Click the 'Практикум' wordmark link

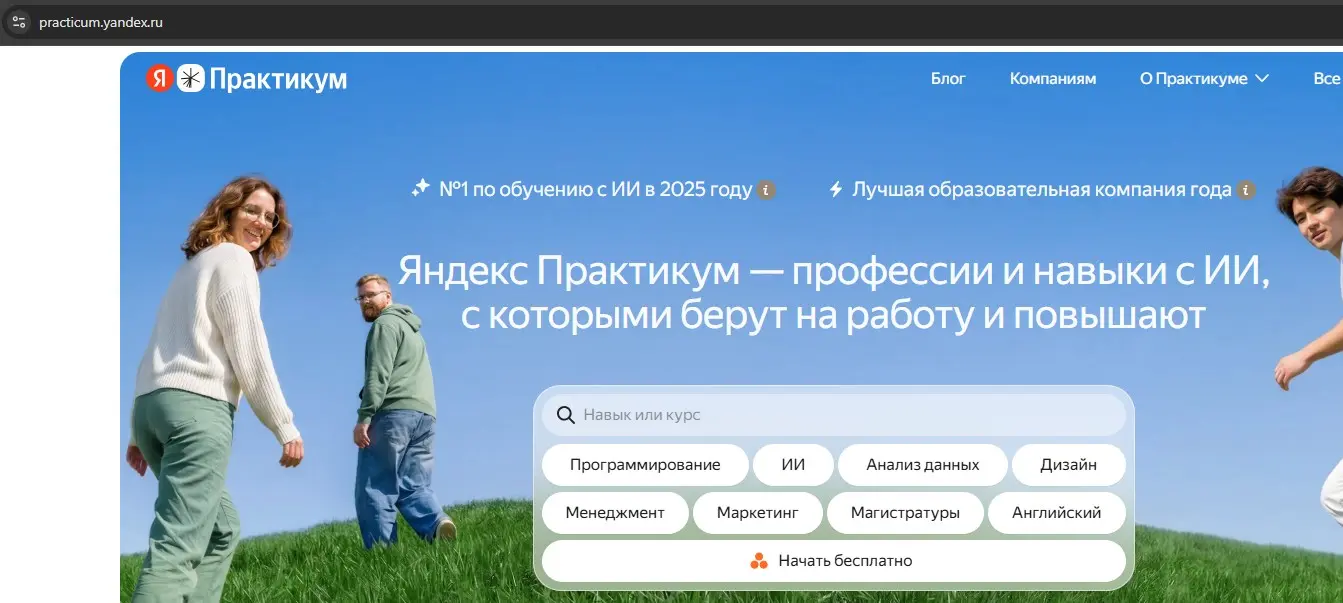pos(278,80)
